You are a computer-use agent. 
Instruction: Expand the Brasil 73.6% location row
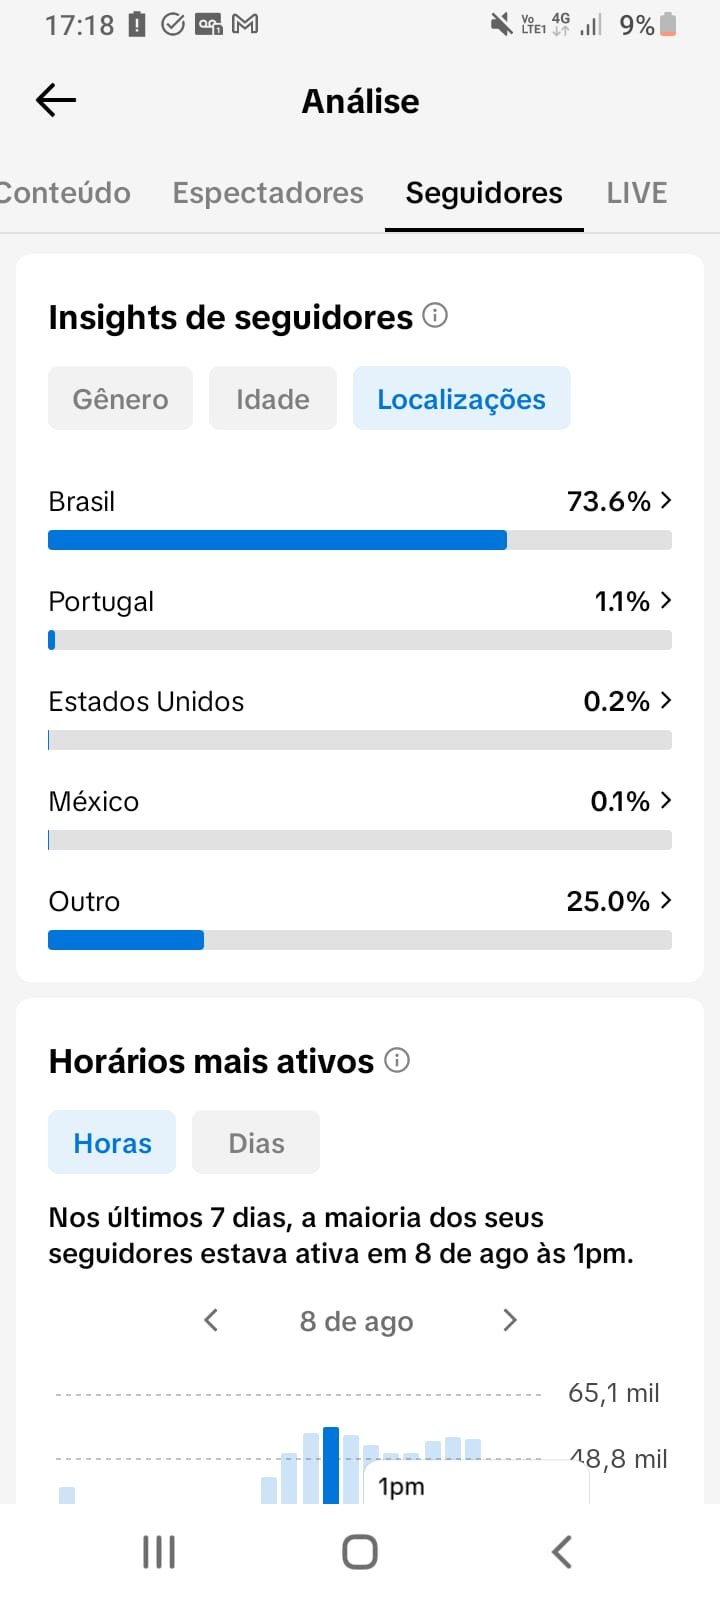(x=360, y=520)
